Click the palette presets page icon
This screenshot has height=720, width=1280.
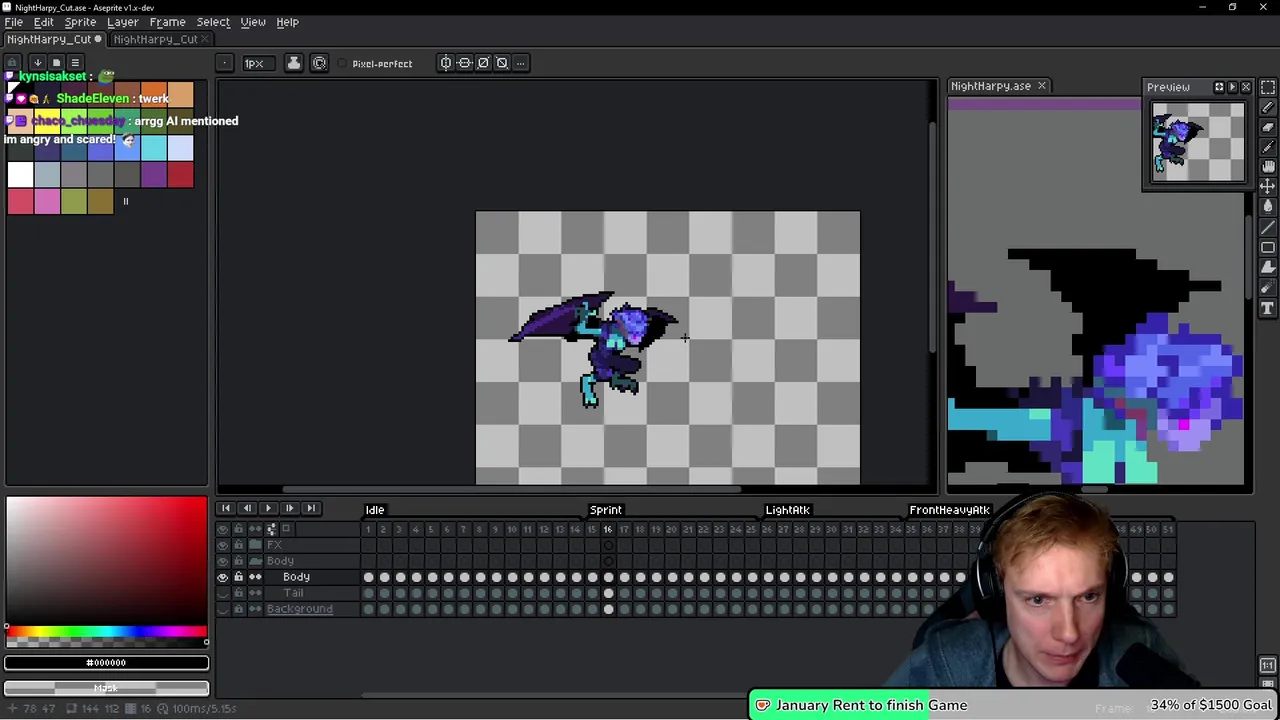point(56,62)
